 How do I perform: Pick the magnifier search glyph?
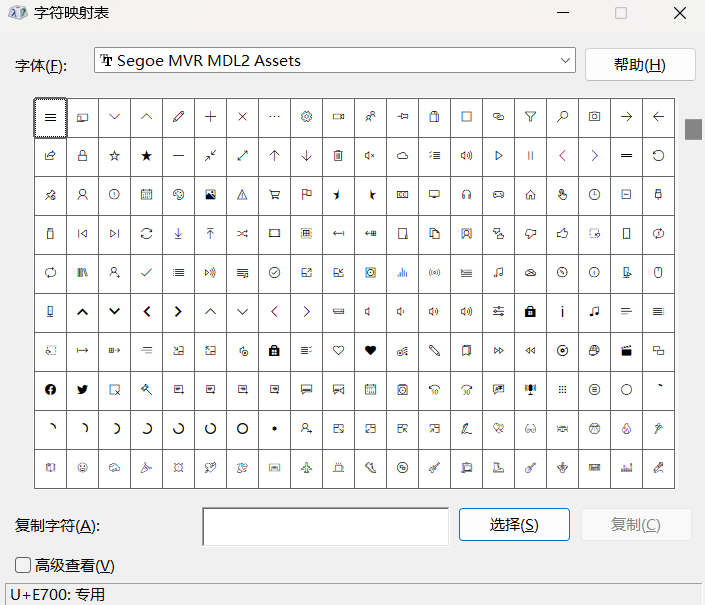point(562,117)
